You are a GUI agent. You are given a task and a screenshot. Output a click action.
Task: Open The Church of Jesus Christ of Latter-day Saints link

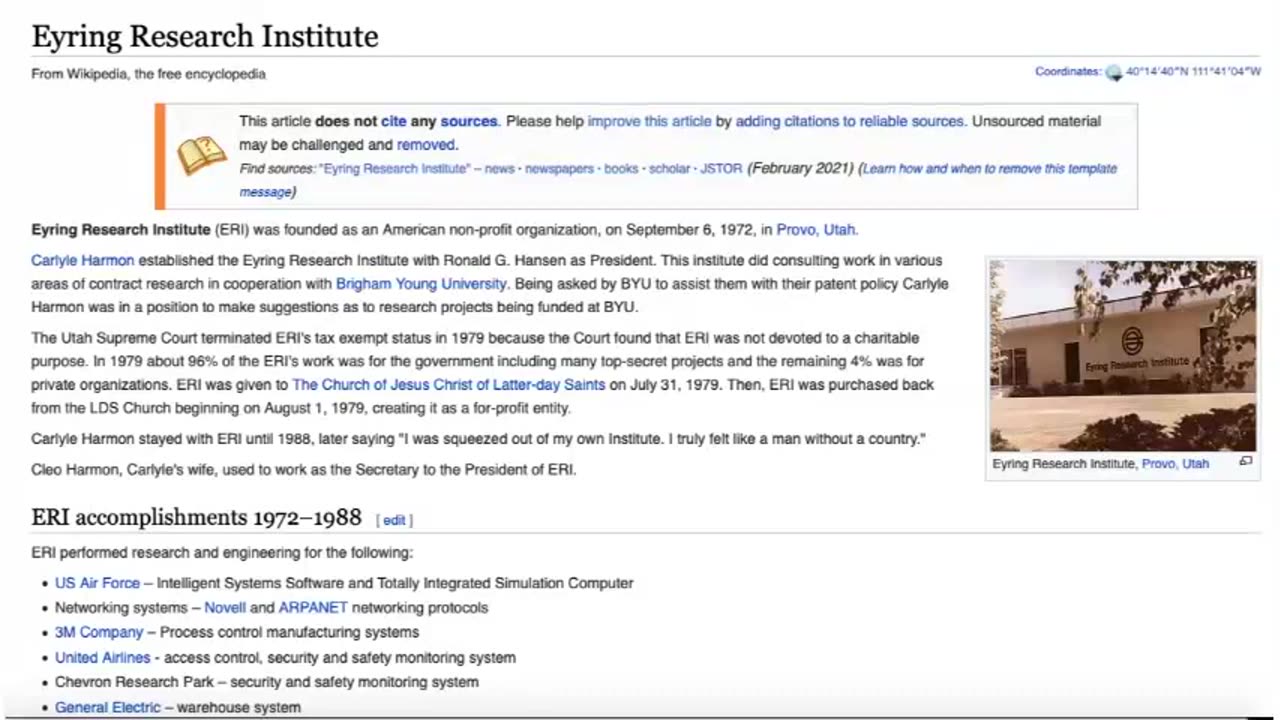pos(448,385)
